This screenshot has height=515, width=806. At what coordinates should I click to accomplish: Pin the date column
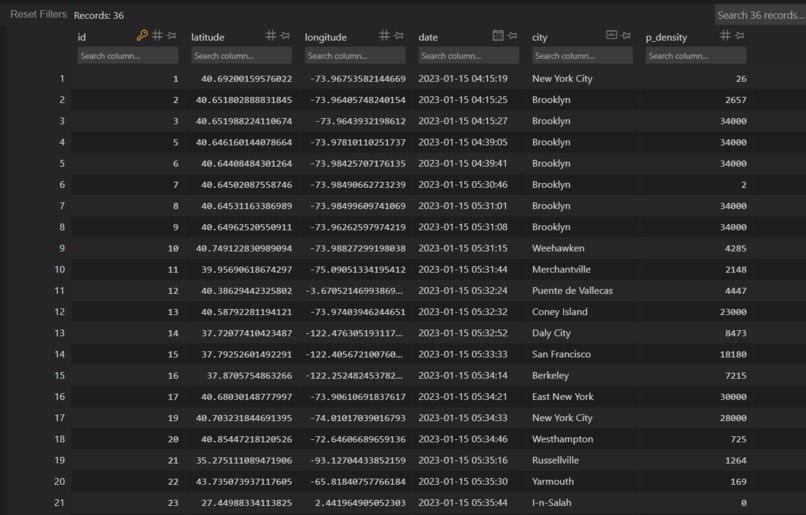(x=512, y=35)
